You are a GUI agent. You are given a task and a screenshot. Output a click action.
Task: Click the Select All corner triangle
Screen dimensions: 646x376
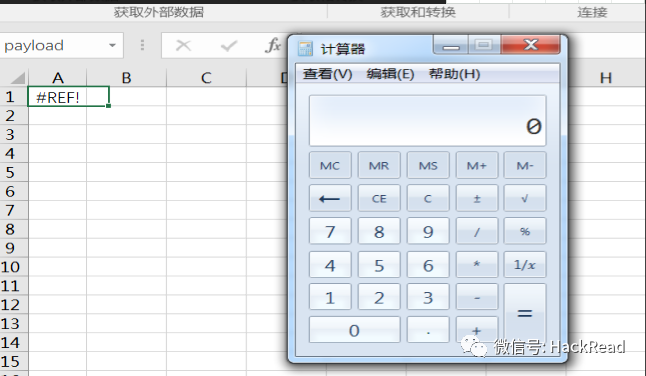[x=17, y=77]
